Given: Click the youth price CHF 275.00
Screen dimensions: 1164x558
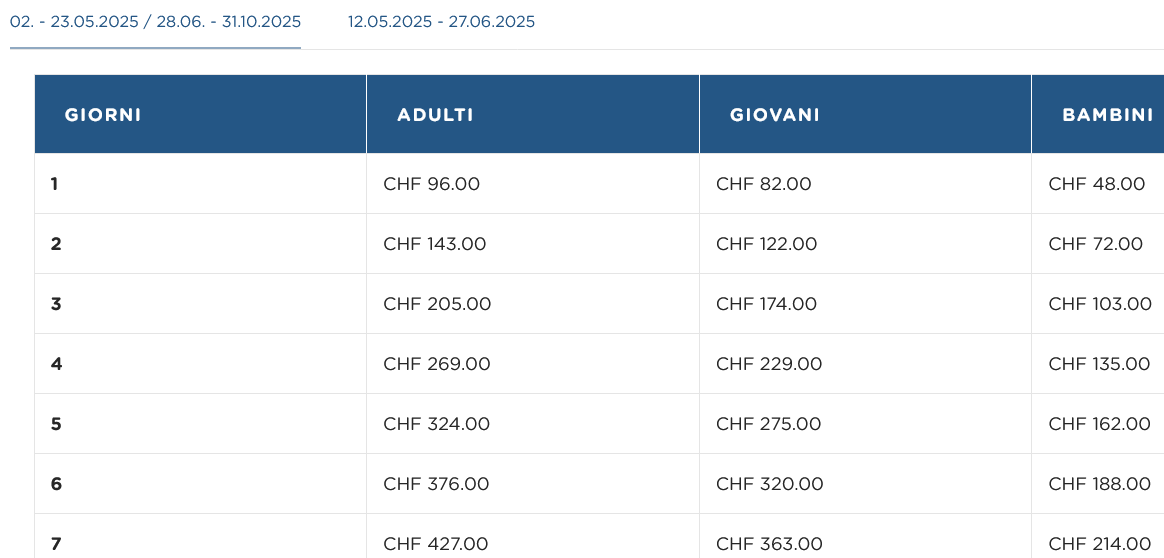Looking at the screenshot, I should tap(769, 424).
